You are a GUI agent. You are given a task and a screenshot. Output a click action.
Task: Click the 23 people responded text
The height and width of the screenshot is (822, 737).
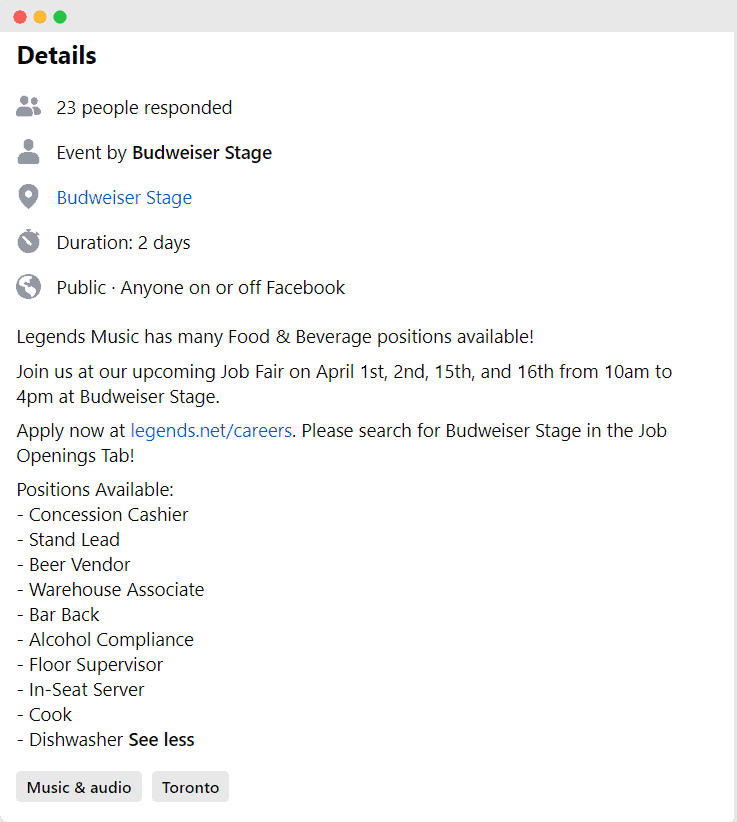click(x=144, y=107)
